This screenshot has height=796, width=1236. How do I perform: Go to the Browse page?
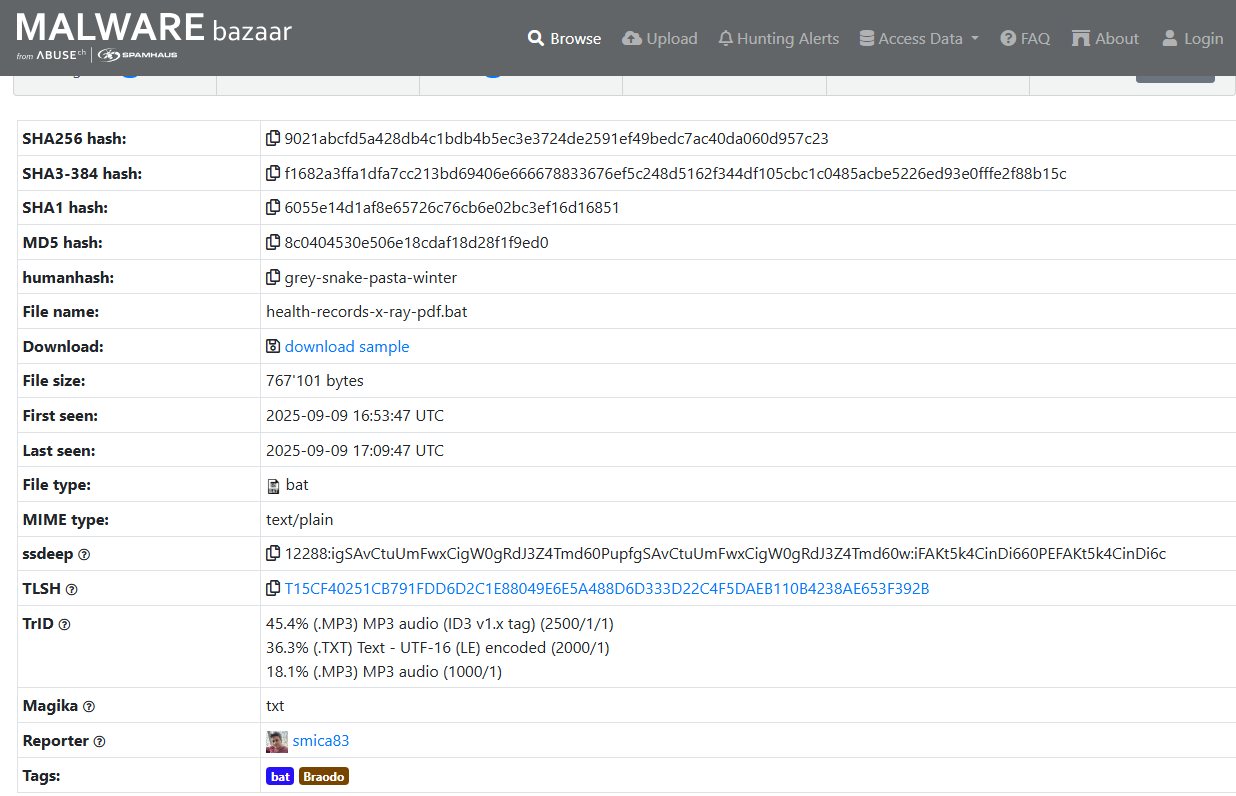565,38
